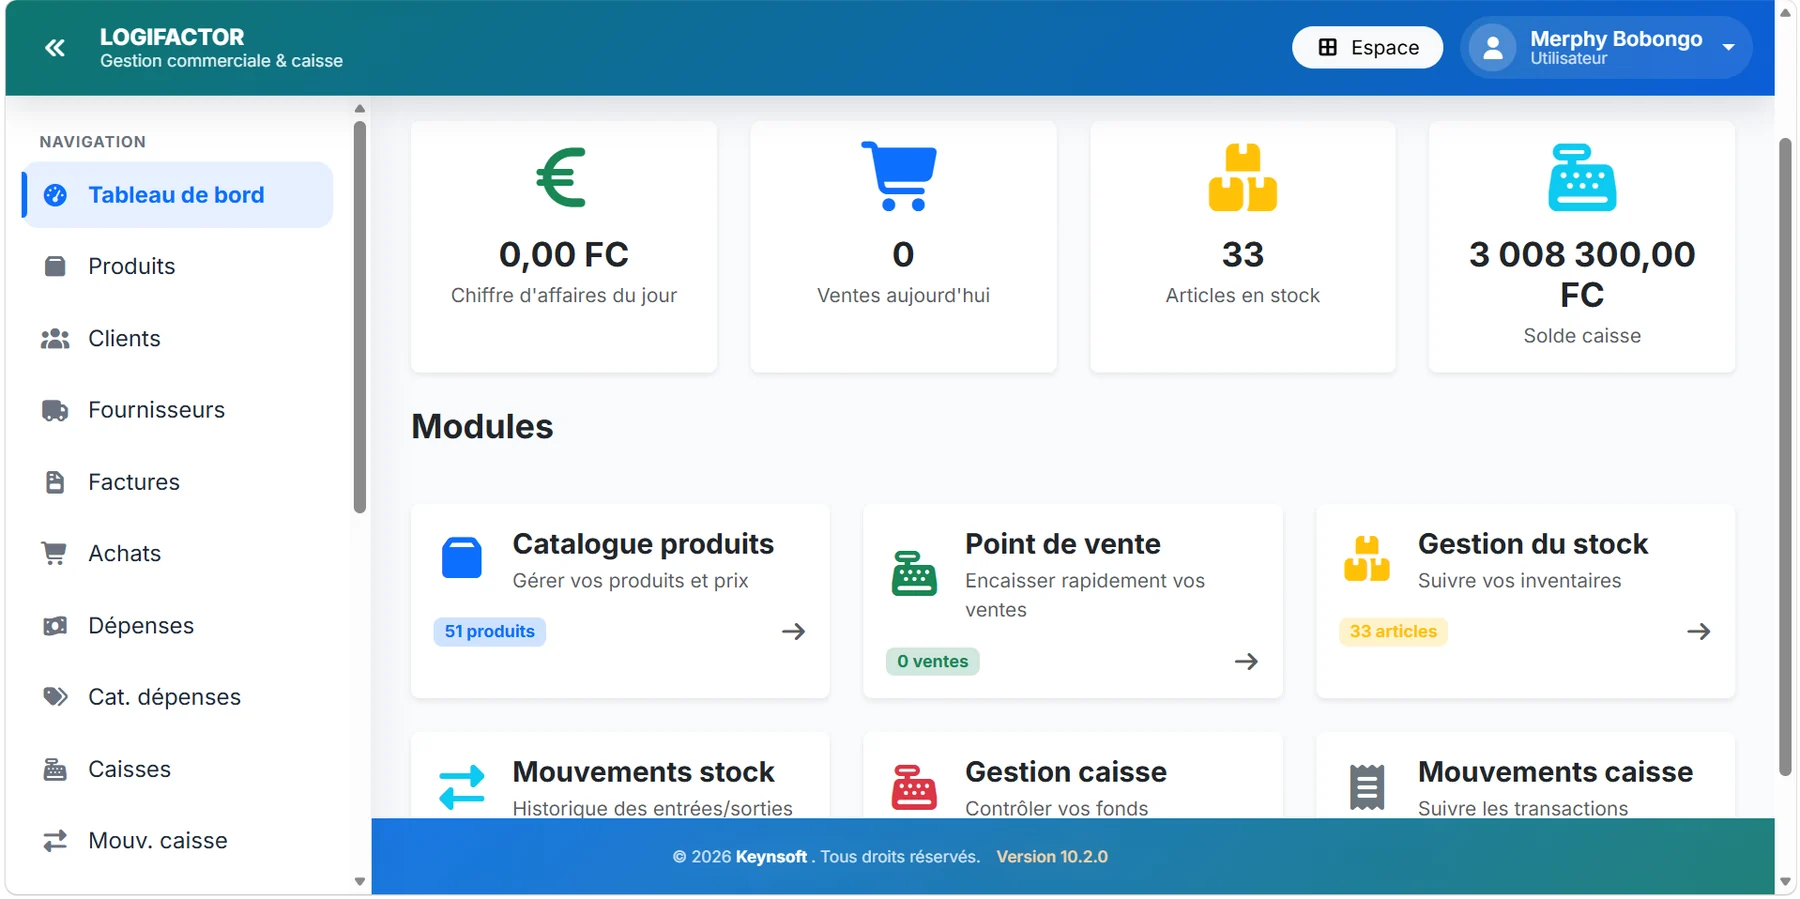Click Ventes aujourd'hui label
1800x899 pixels.
[x=903, y=295]
